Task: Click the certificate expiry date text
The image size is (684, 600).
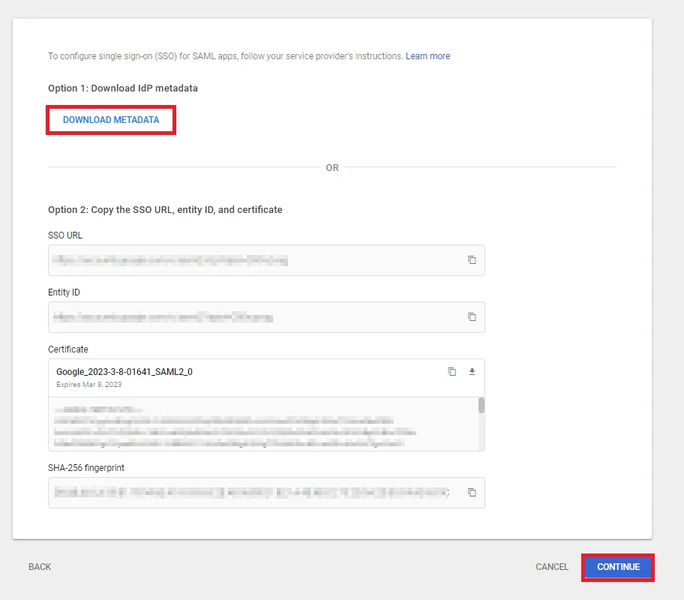Action: tap(89, 384)
